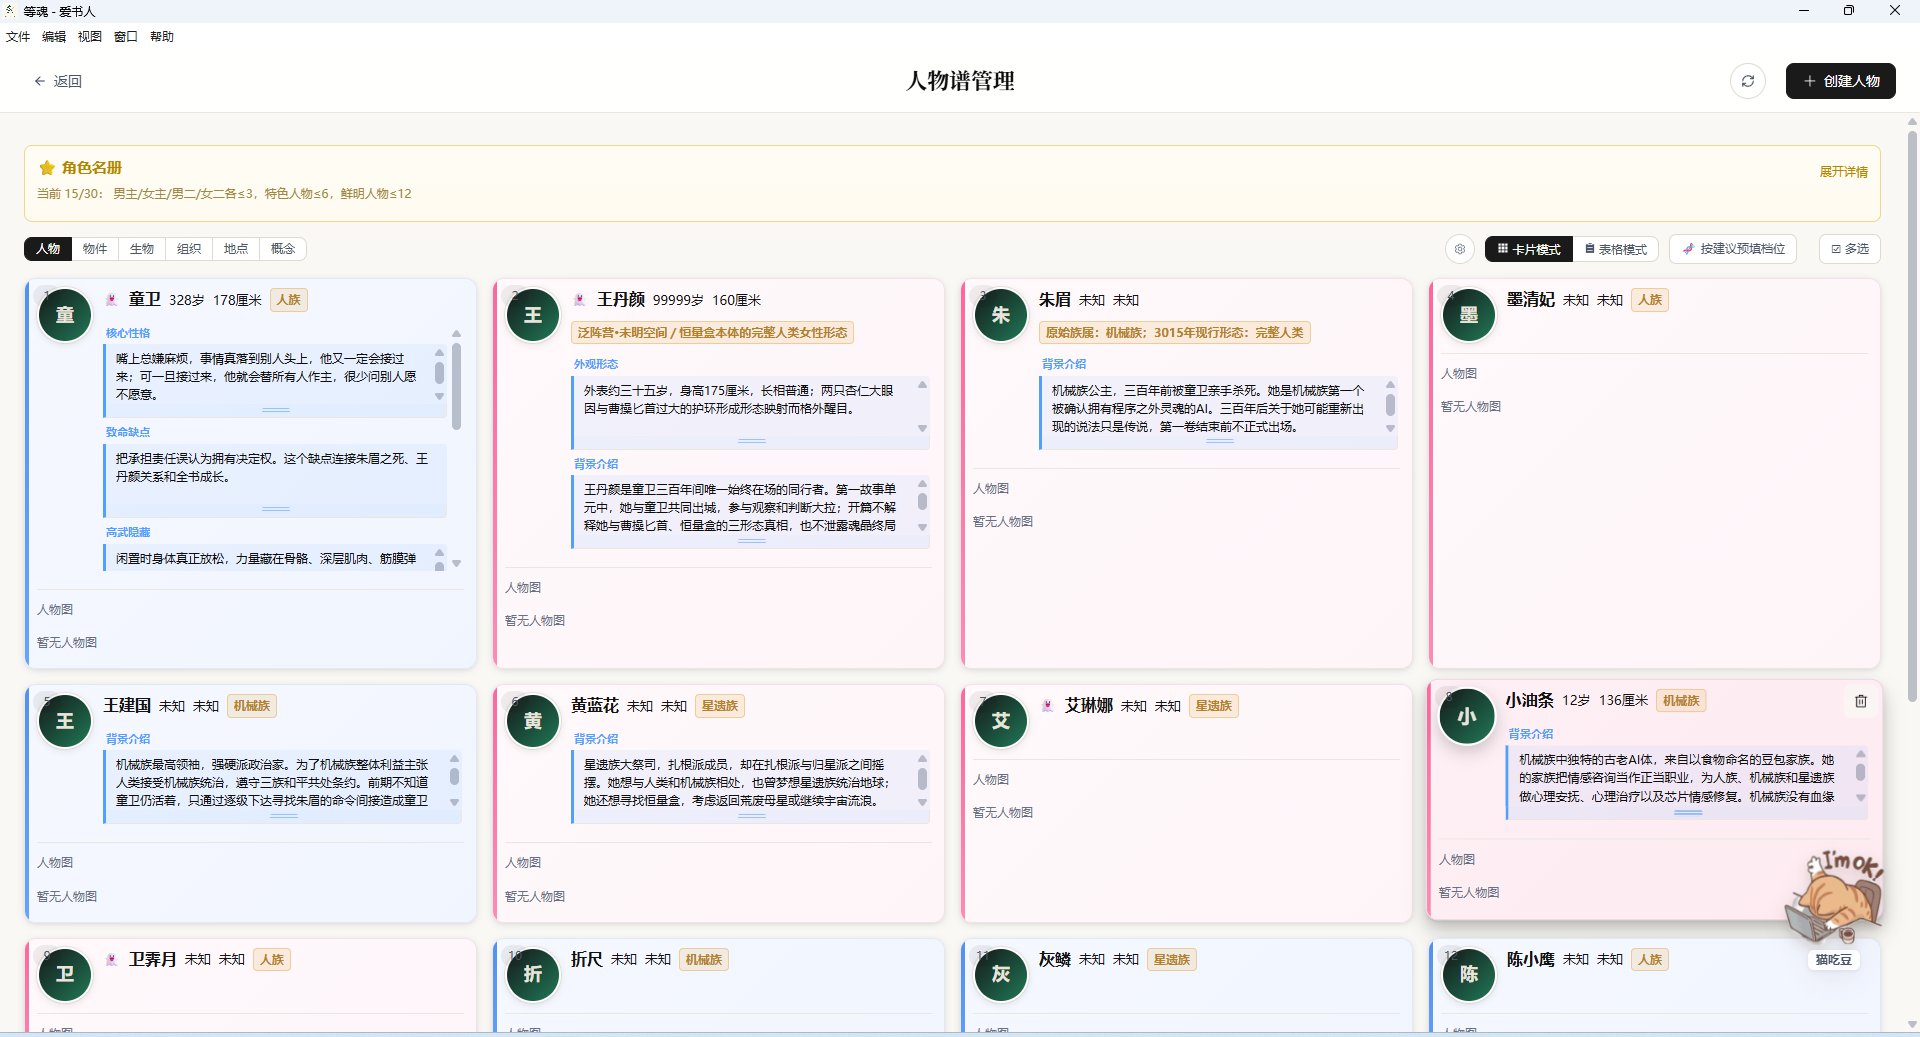This screenshot has width=1920, height=1037.
Task: Open the settings gear beside 卡片模式
Action: 1460,249
